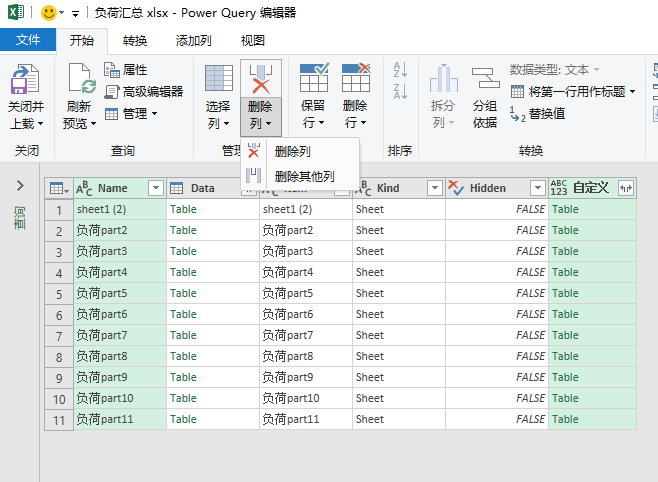
Task: Click the 分组依据 icon
Action: [x=486, y=78]
